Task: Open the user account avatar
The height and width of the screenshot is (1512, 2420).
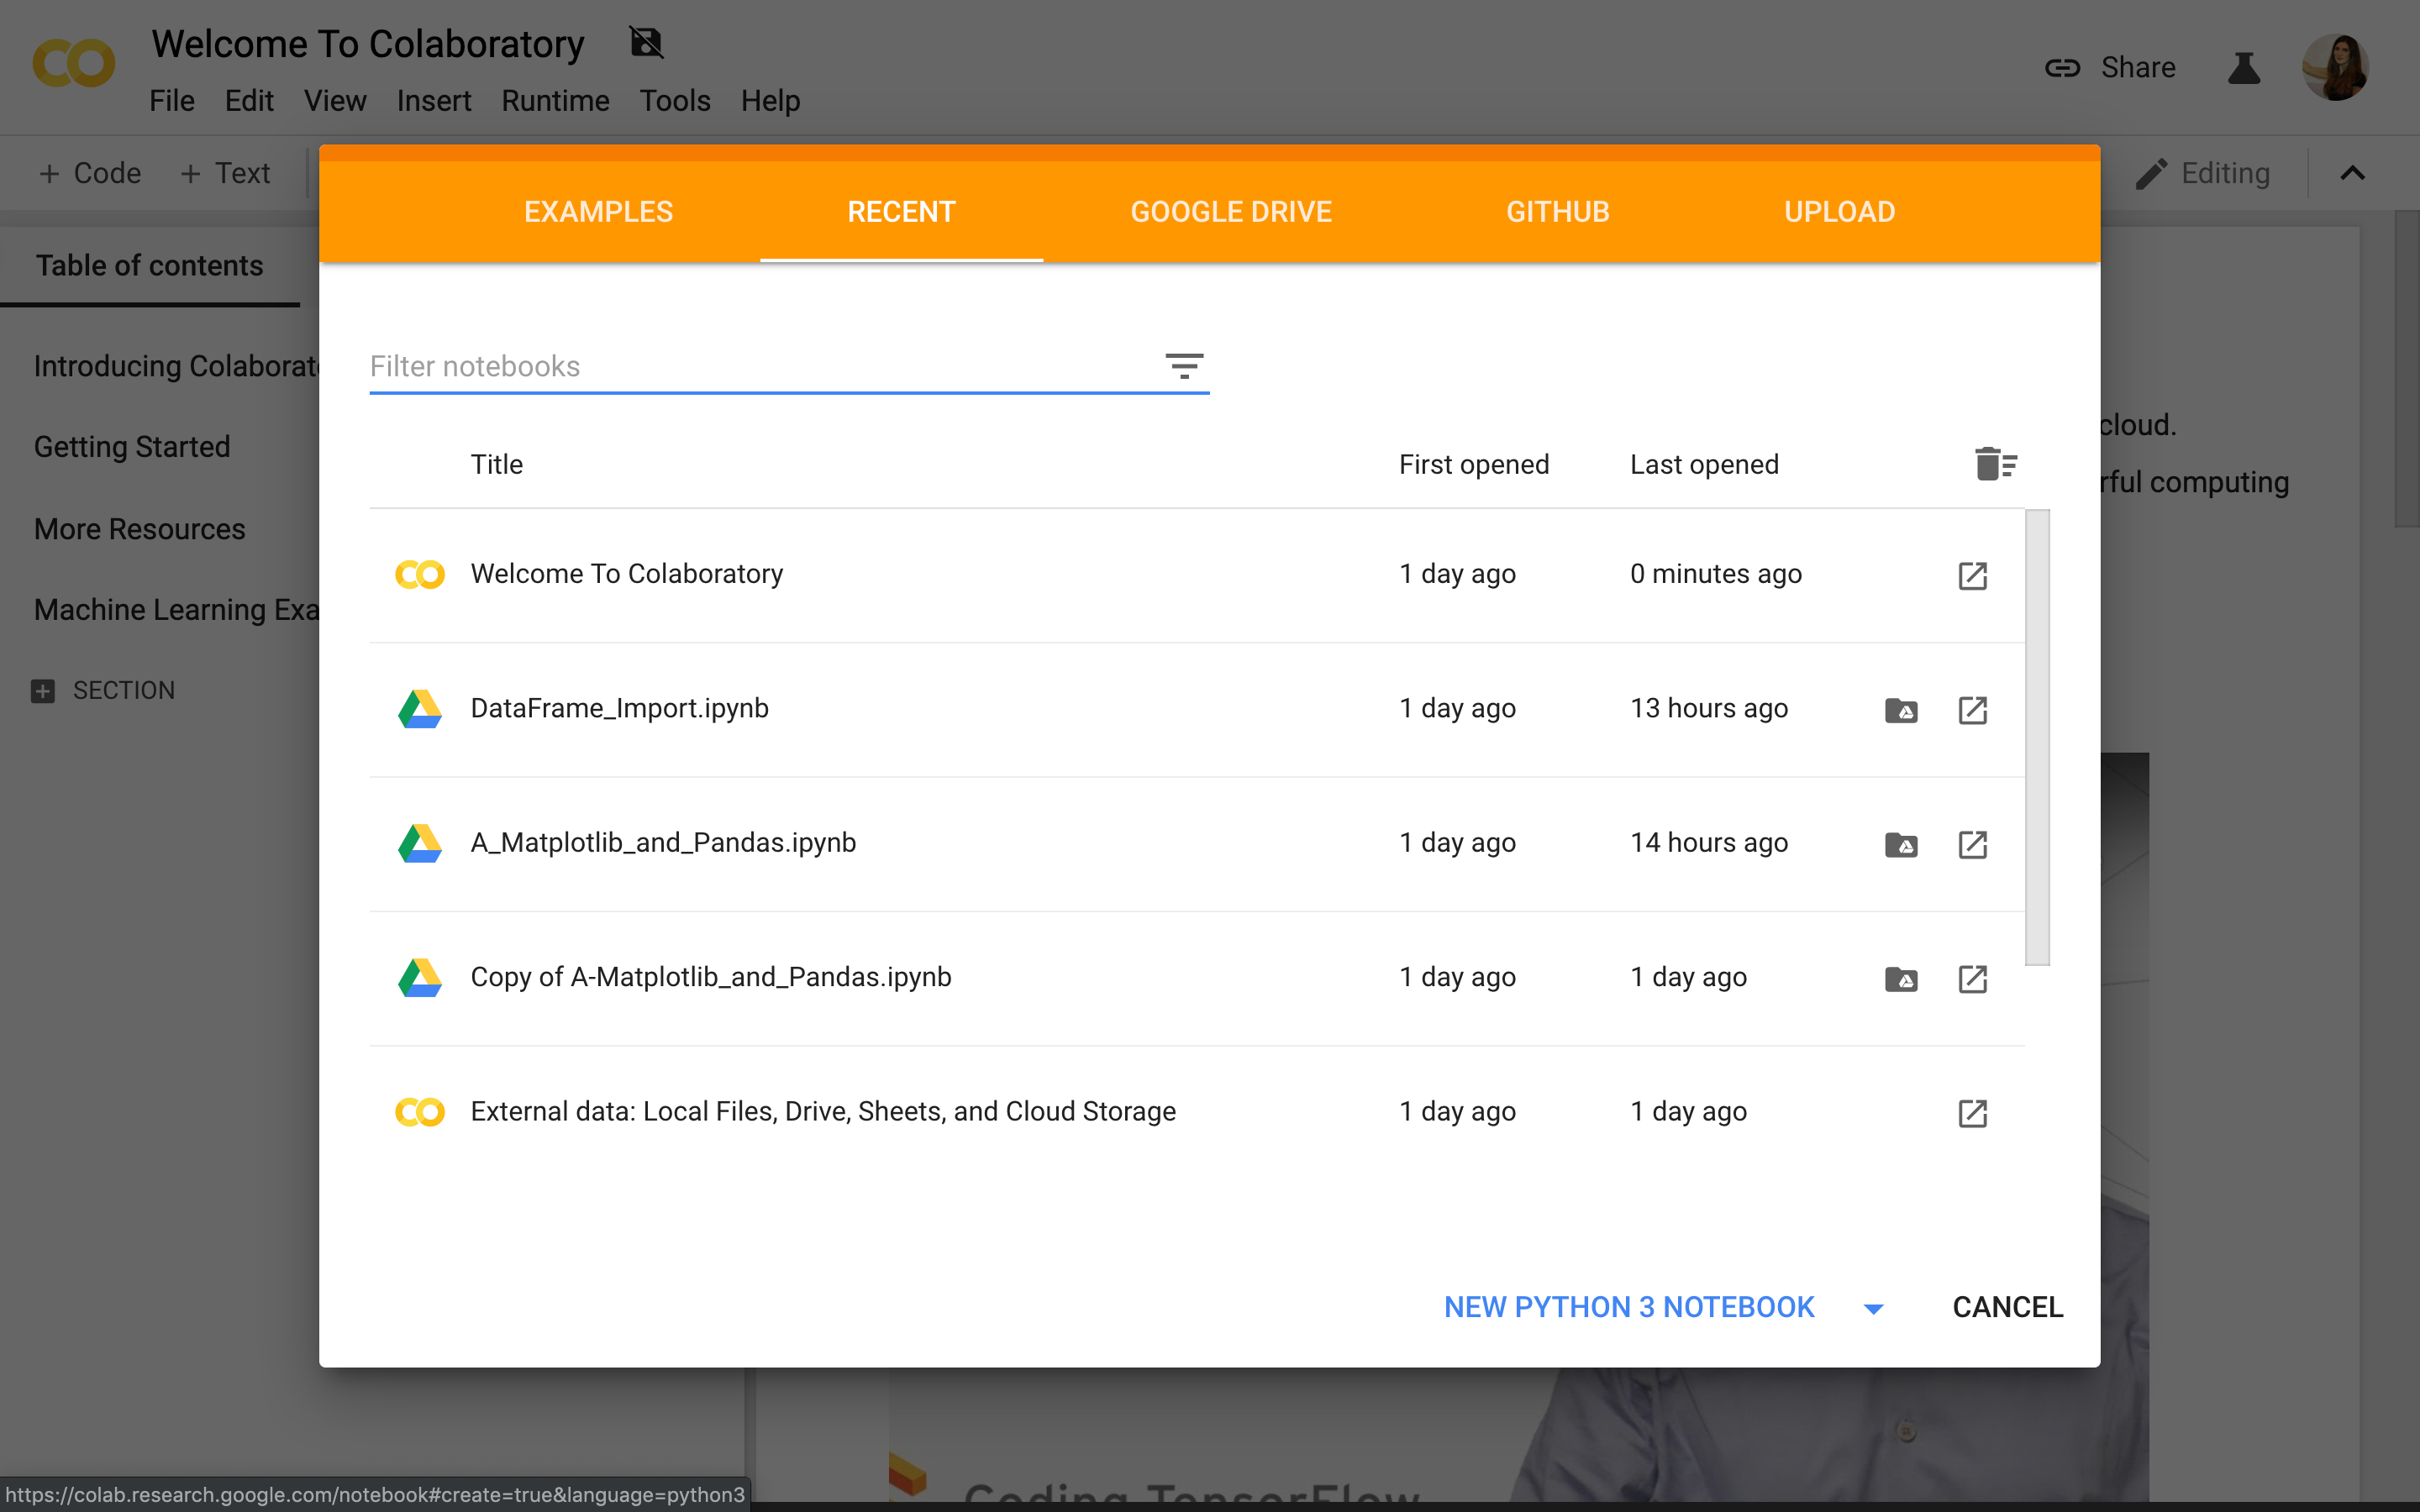Action: pos(2335,68)
